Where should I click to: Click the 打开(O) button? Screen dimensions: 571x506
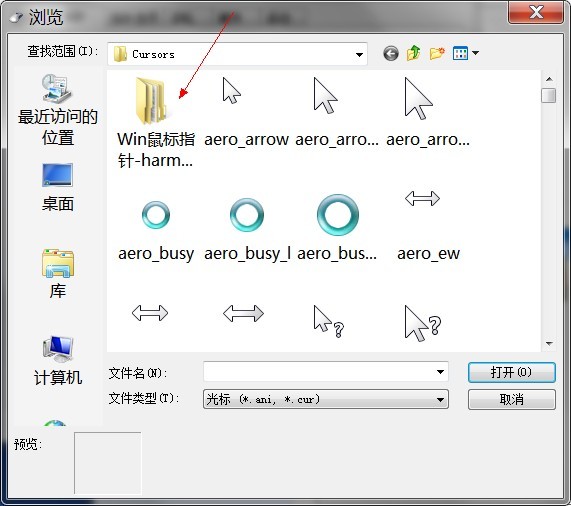(512, 372)
